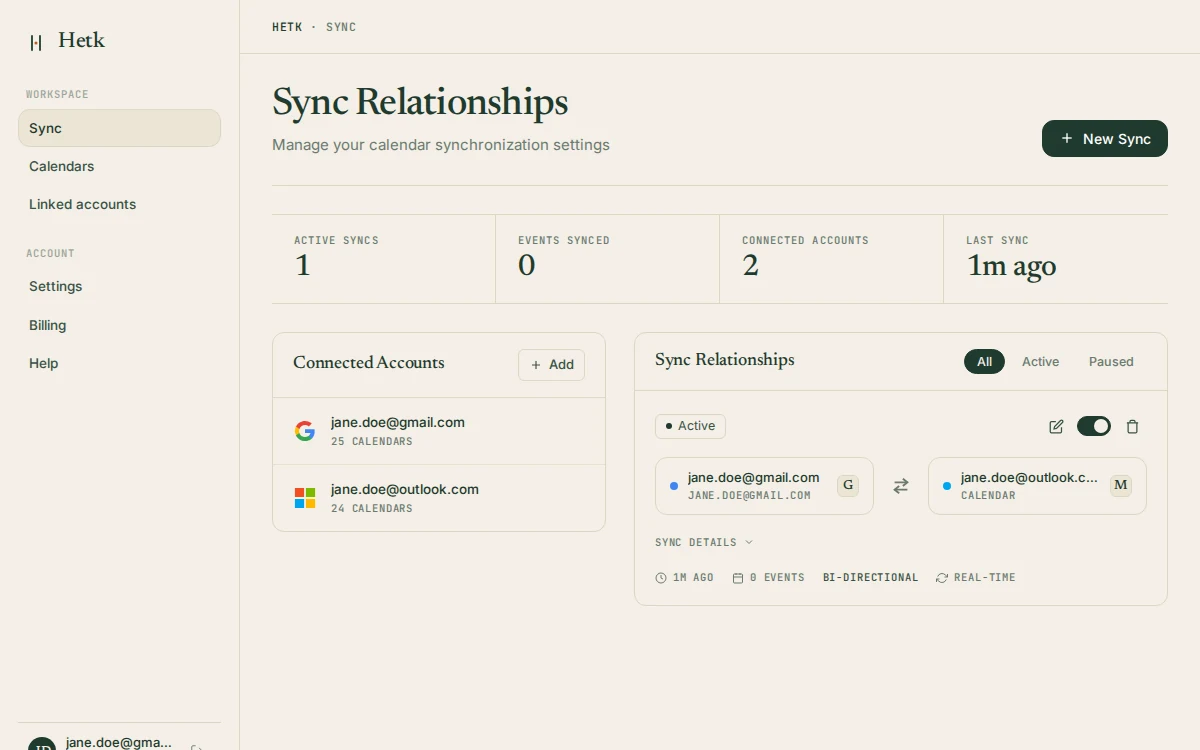Filter sync relationships by Paused
Screen dimensions: 1200x750
coord(1111,362)
